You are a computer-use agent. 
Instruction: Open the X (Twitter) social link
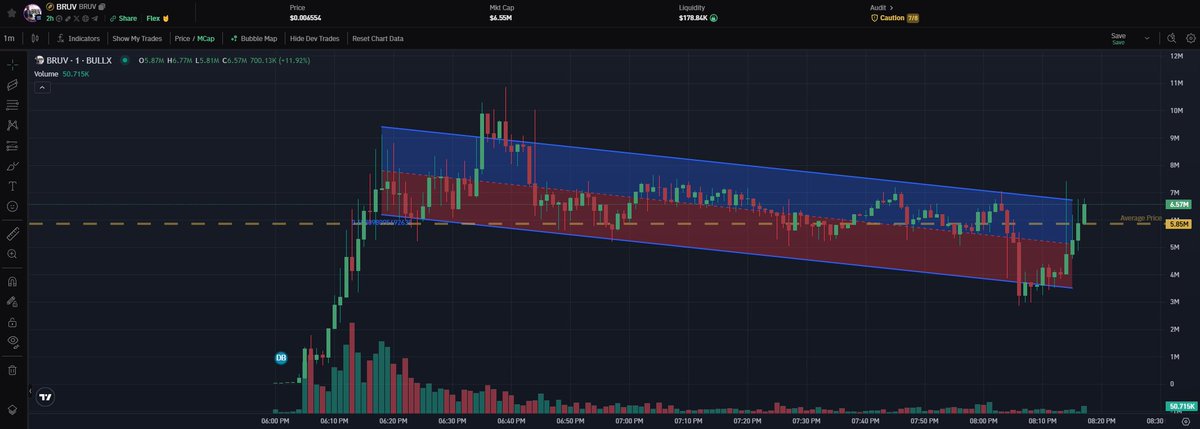76,18
